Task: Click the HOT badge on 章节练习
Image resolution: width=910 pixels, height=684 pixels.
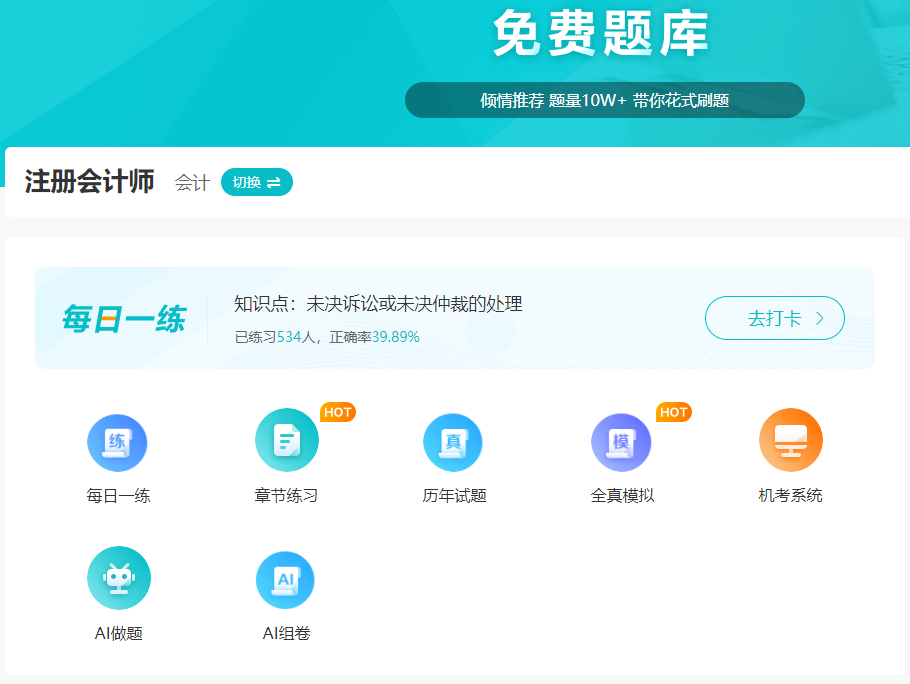Action: click(338, 411)
